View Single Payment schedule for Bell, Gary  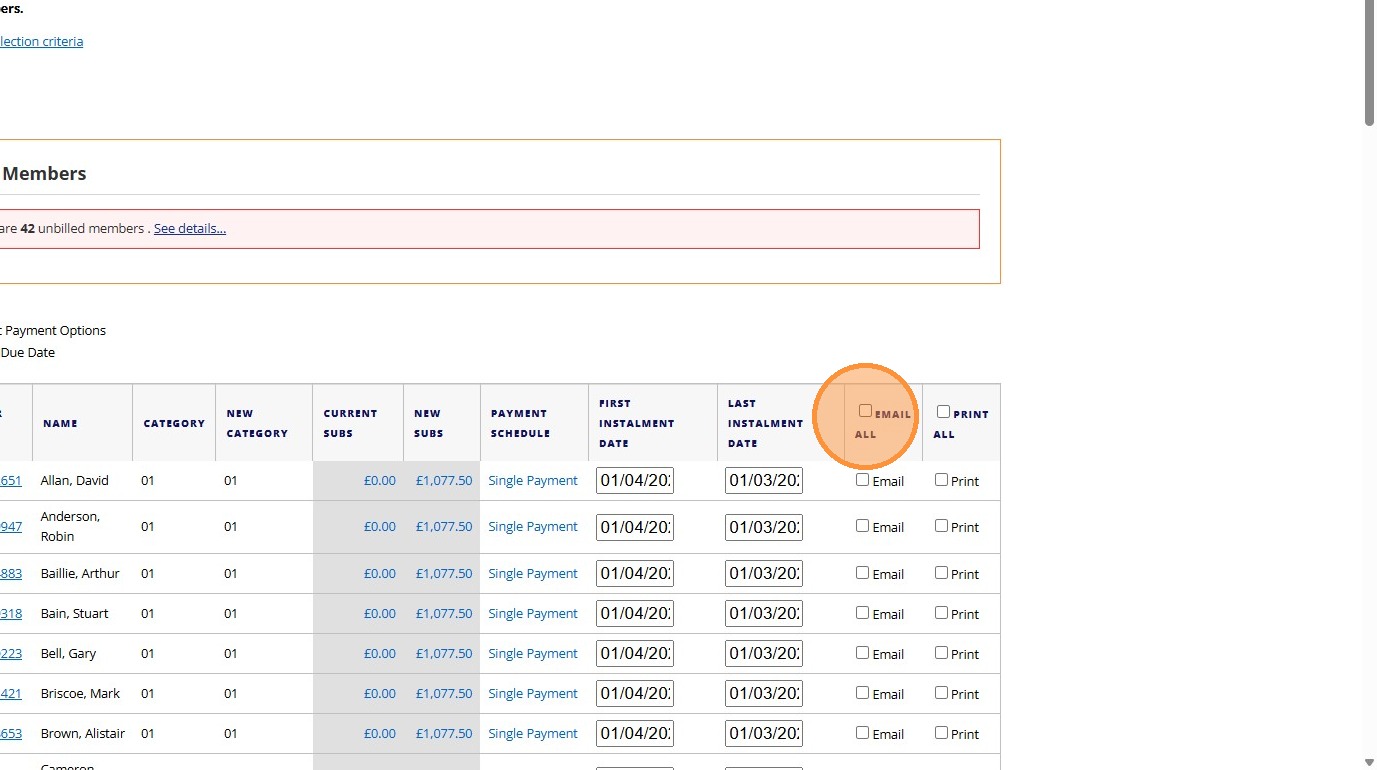tap(533, 653)
